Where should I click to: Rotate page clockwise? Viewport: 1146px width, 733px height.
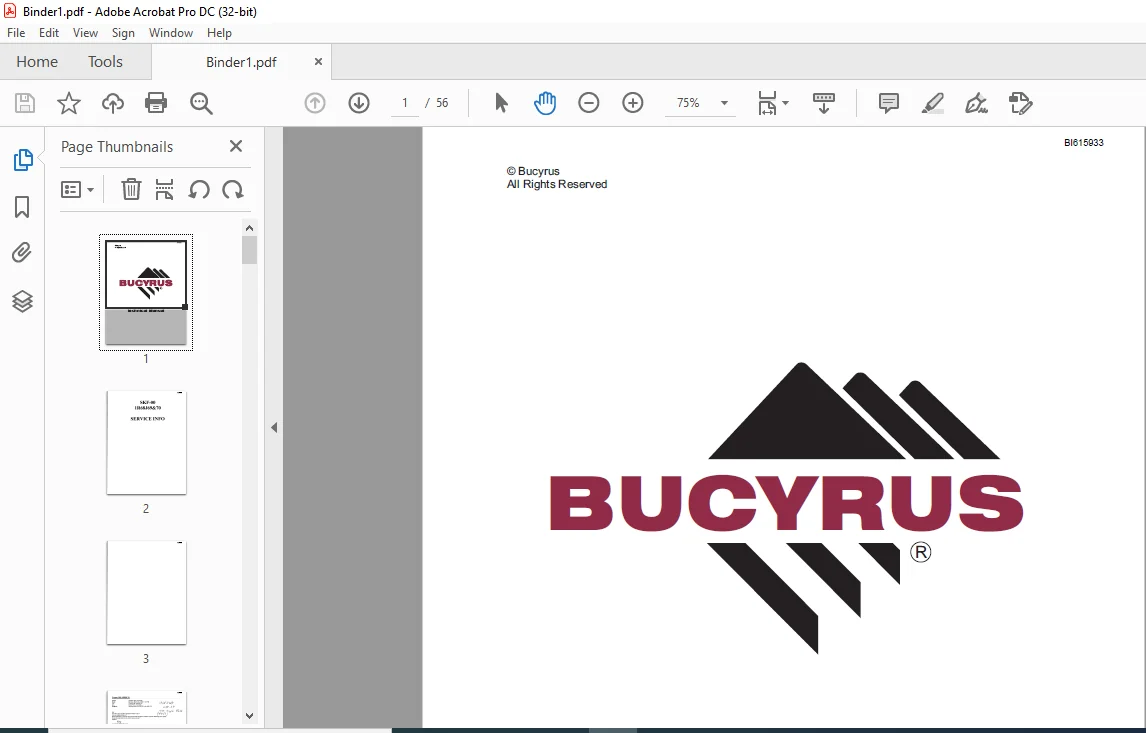coord(233,190)
